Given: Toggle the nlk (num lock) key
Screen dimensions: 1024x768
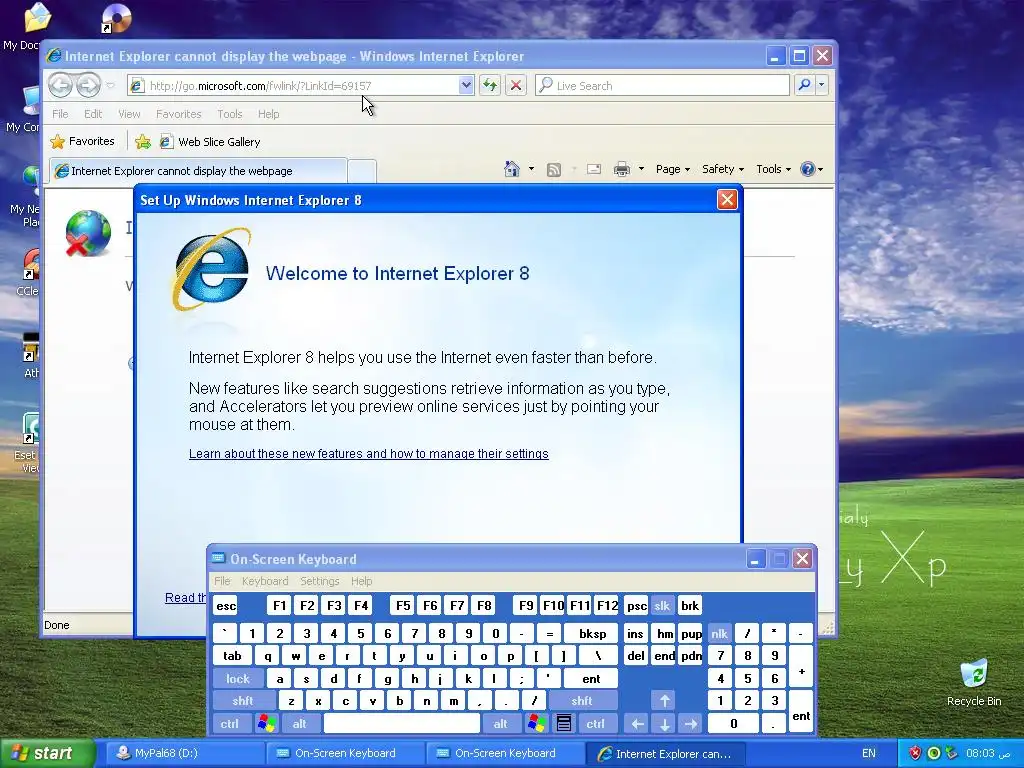Looking at the screenshot, I should (x=719, y=633).
